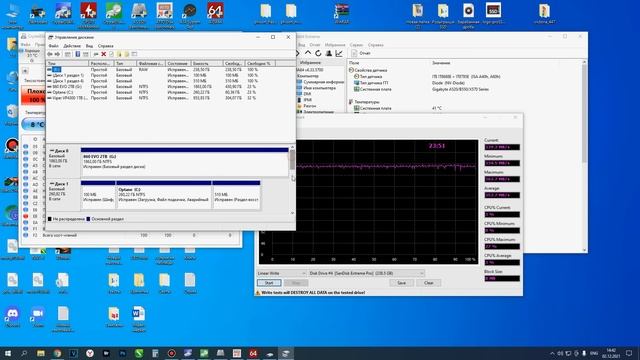The height and width of the screenshot is (360, 640).
Task: Open the Word document desktop icon
Action: (x=139, y=319)
